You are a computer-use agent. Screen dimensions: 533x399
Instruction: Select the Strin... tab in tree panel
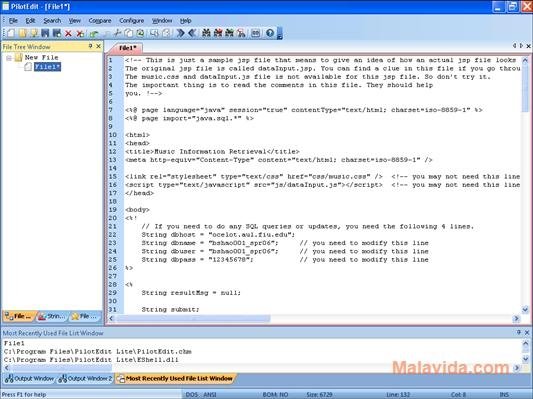tap(52, 316)
